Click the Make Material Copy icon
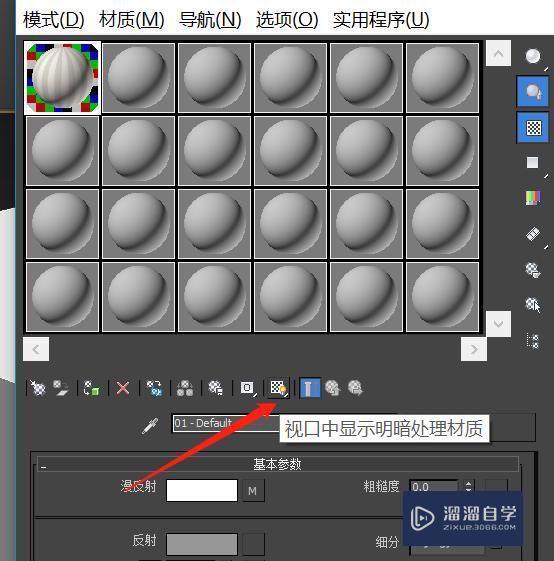Image resolution: width=554 pixels, height=561 pixels. 154,388
